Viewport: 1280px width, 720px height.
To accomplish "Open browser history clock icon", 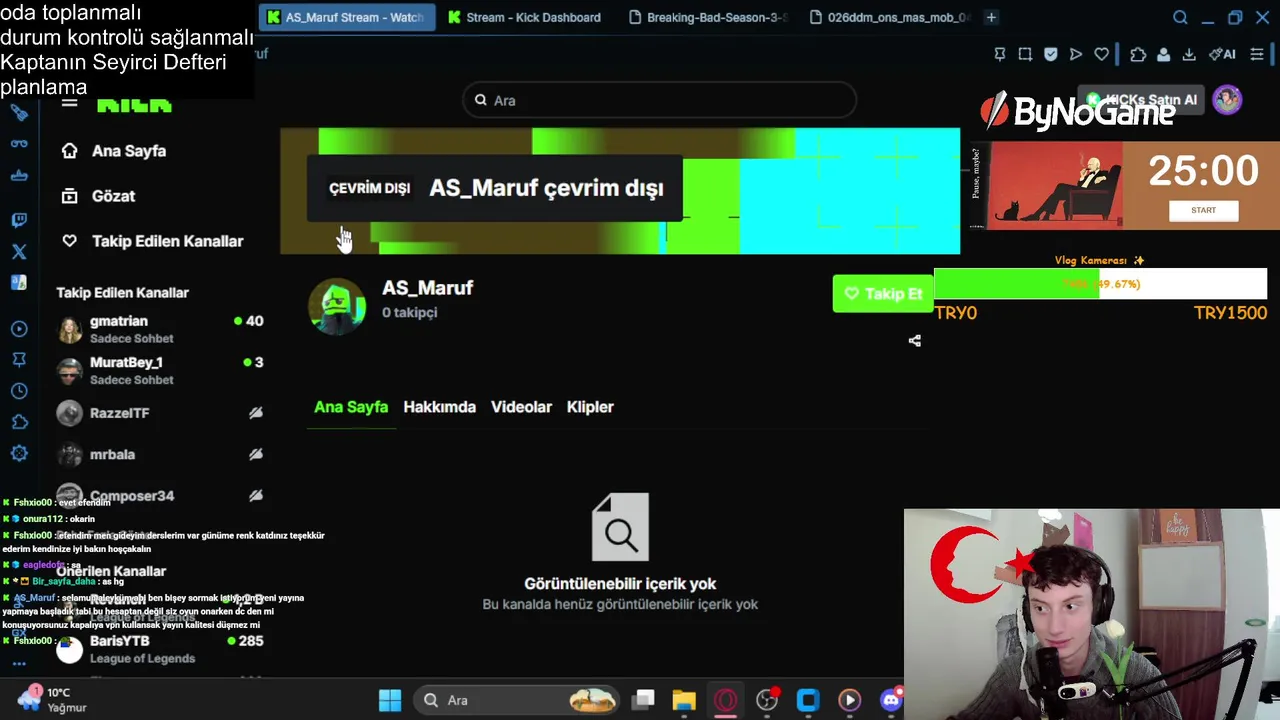I will coord(19,391).
